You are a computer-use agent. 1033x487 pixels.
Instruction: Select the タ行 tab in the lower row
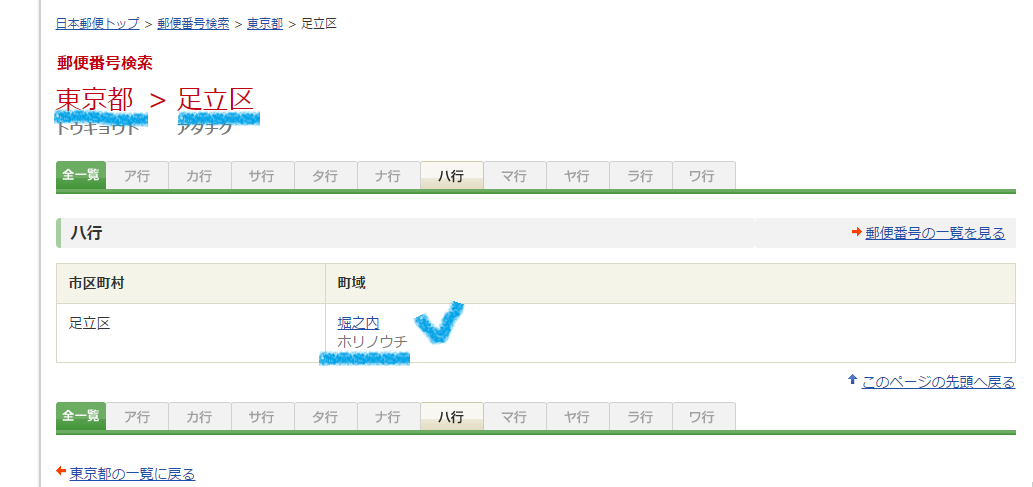tap(325, 417)
